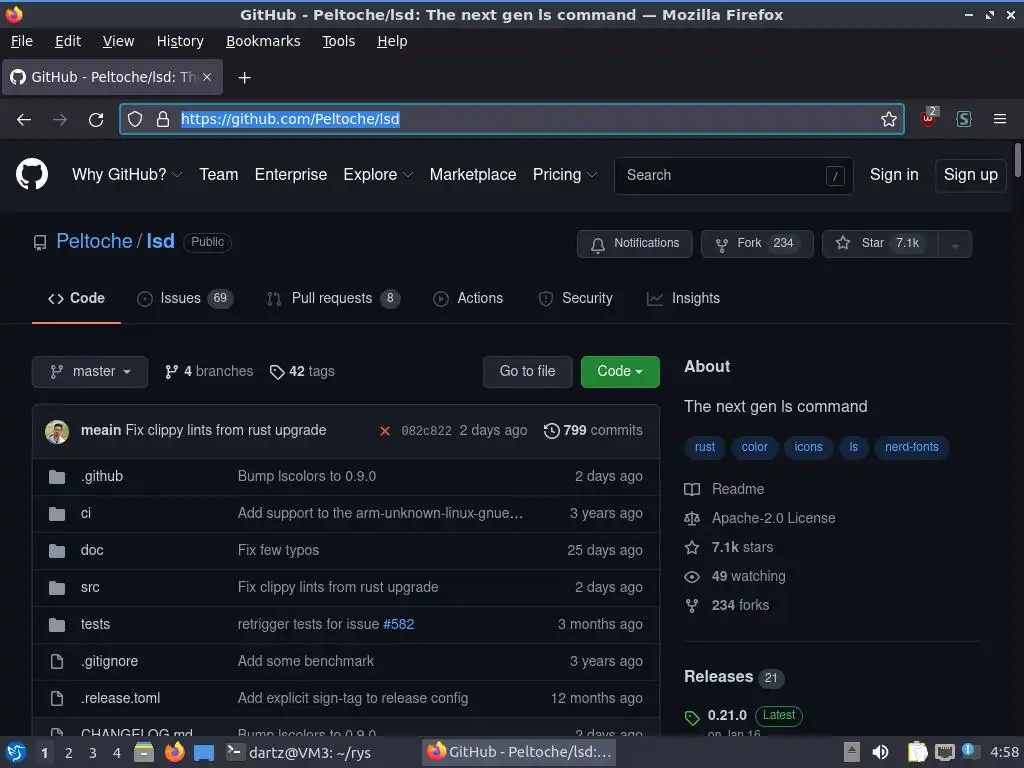
Task: Switch to the Pull requests tab
Action: click(333, 298)
